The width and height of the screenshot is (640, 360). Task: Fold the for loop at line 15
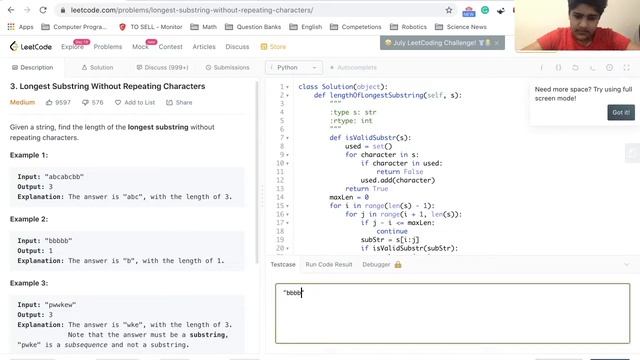pyautogui.click(x=287, y=206)
